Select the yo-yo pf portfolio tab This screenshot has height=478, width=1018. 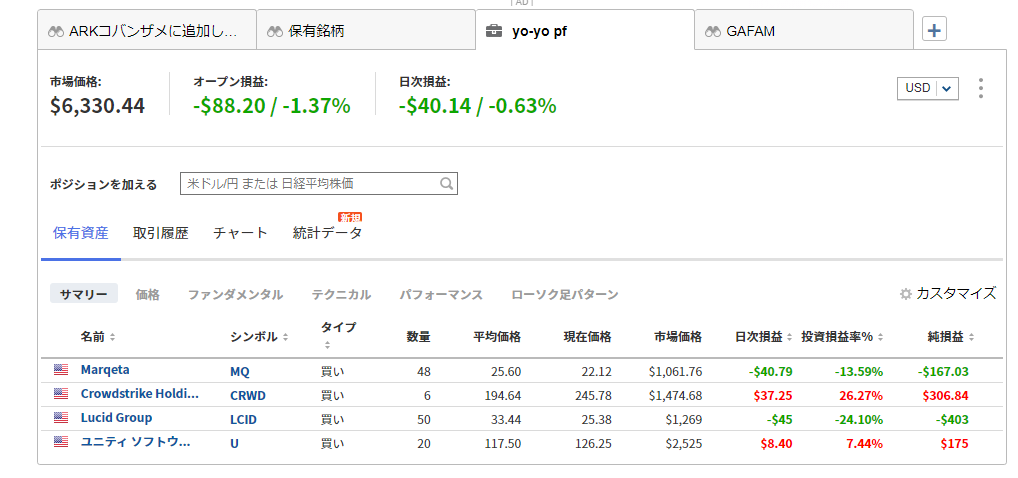click(x=585, y=31)
